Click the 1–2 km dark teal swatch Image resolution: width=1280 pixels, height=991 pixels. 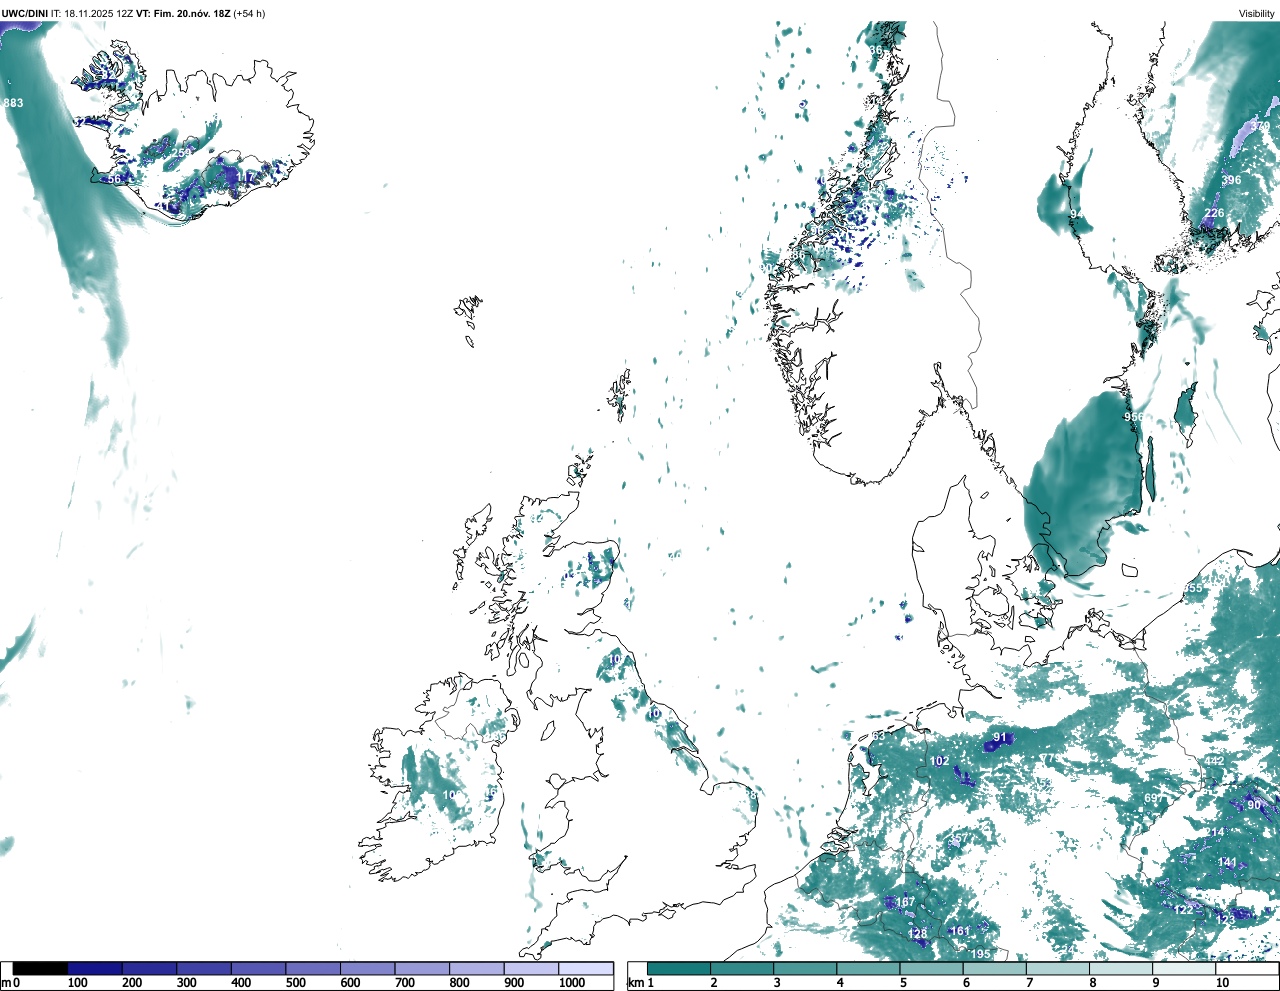[679, 968]
